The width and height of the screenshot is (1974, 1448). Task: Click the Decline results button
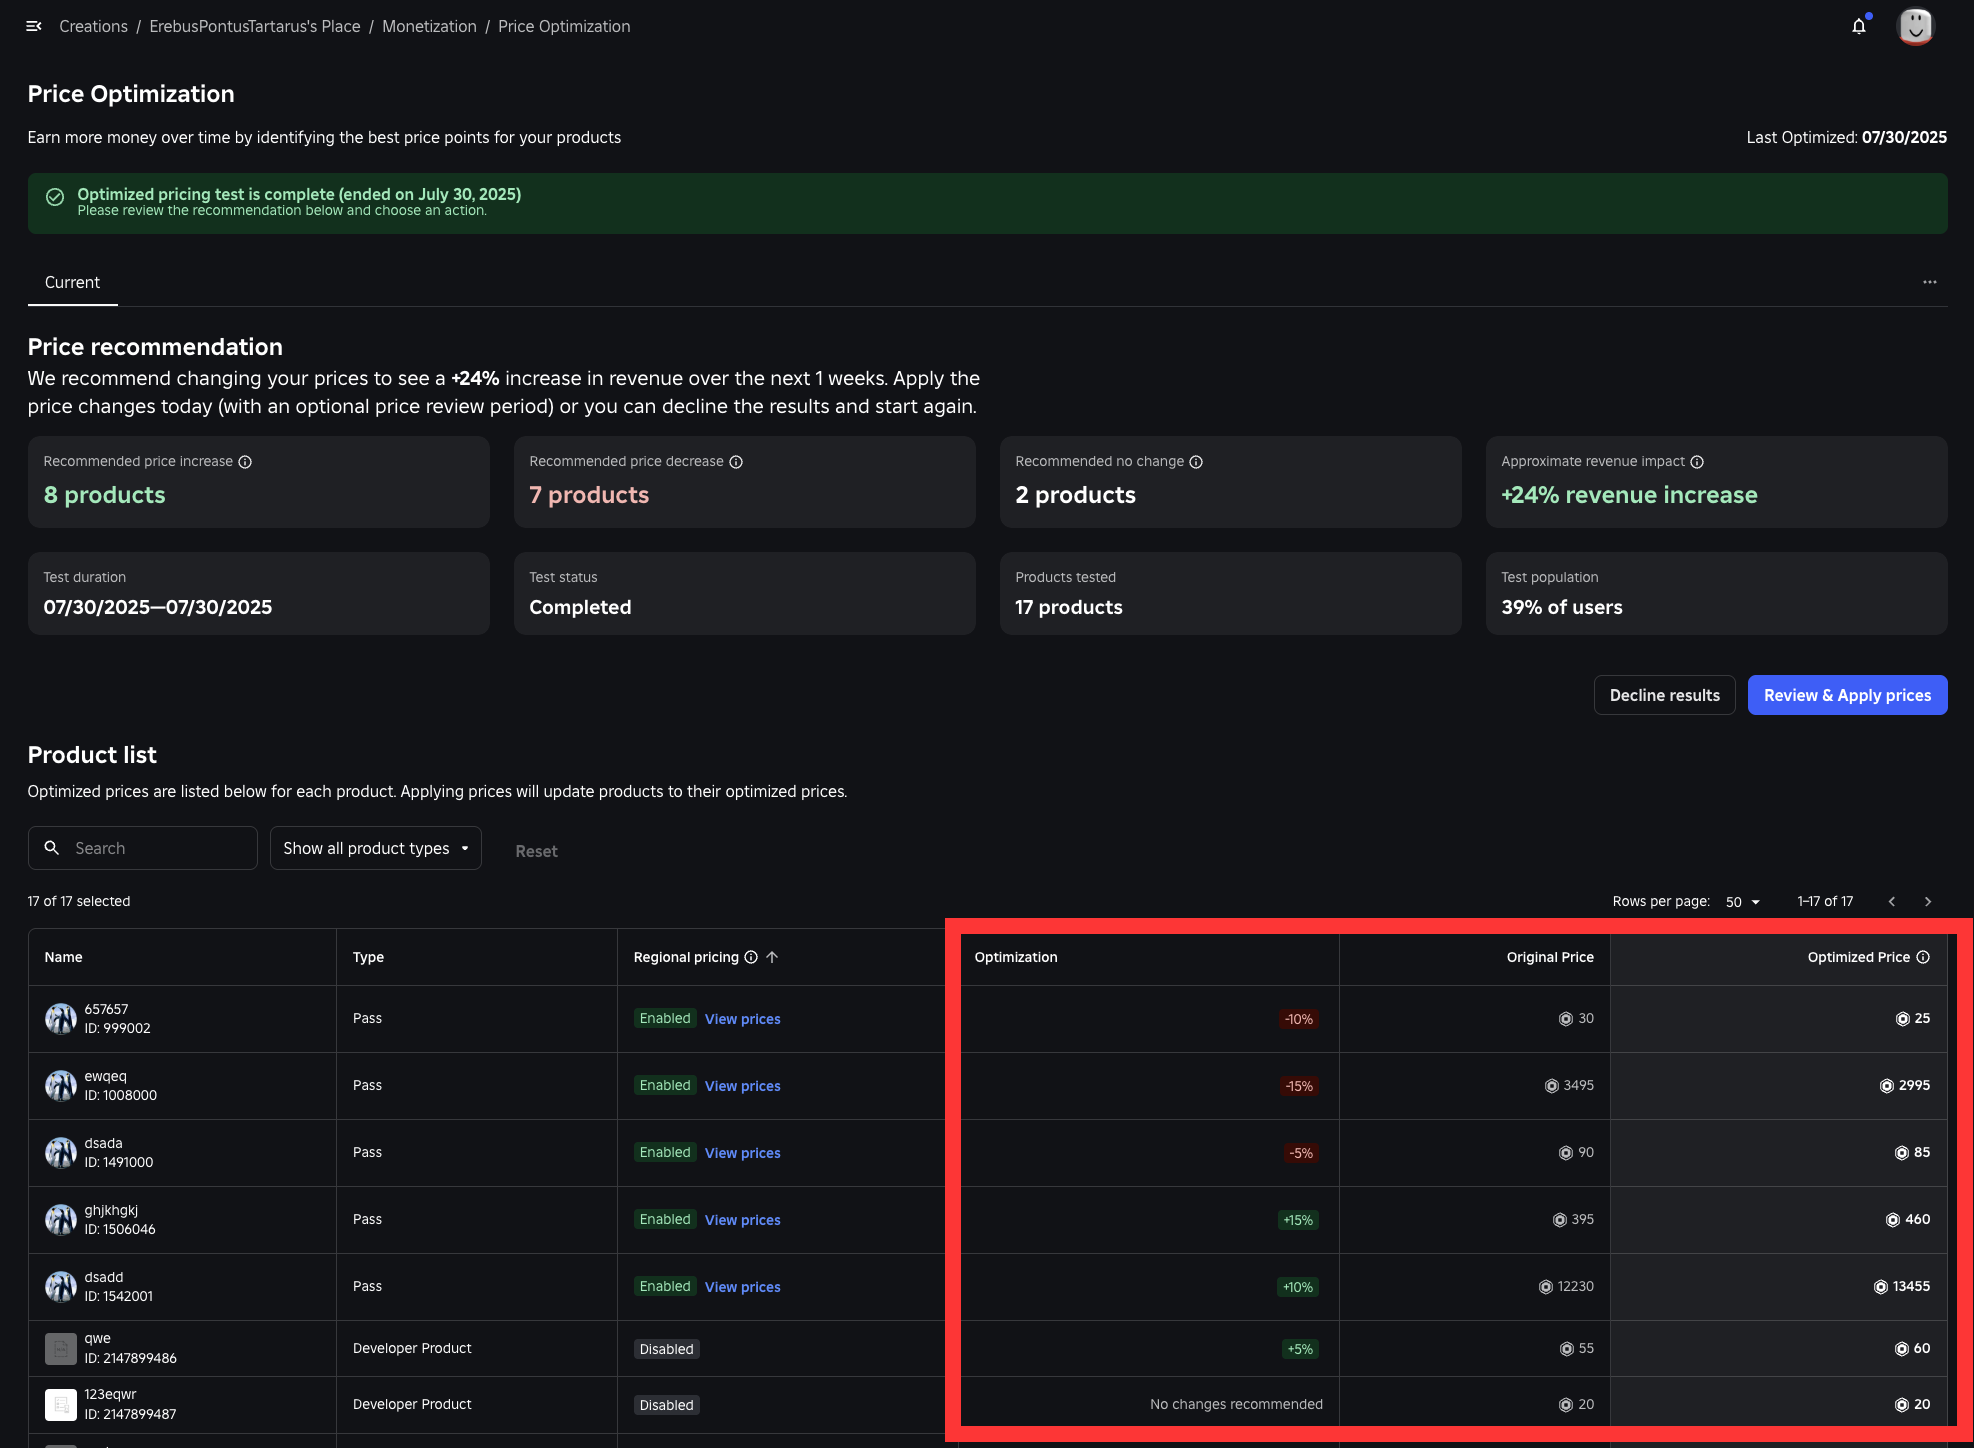point(1664,695)
